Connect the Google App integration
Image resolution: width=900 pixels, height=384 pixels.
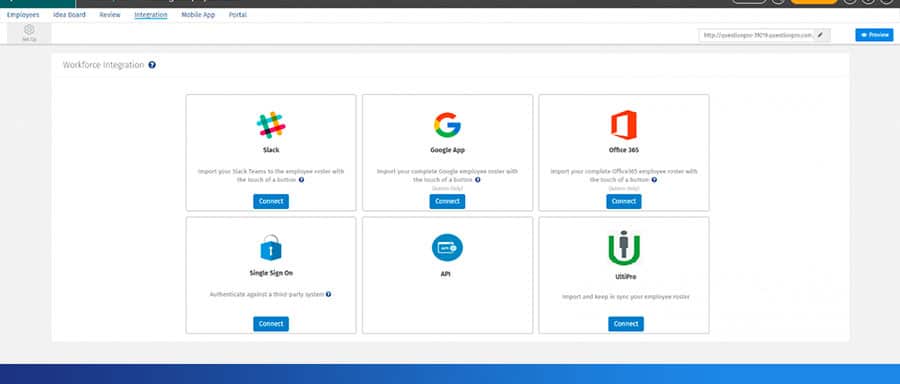[x=447, y=201]
